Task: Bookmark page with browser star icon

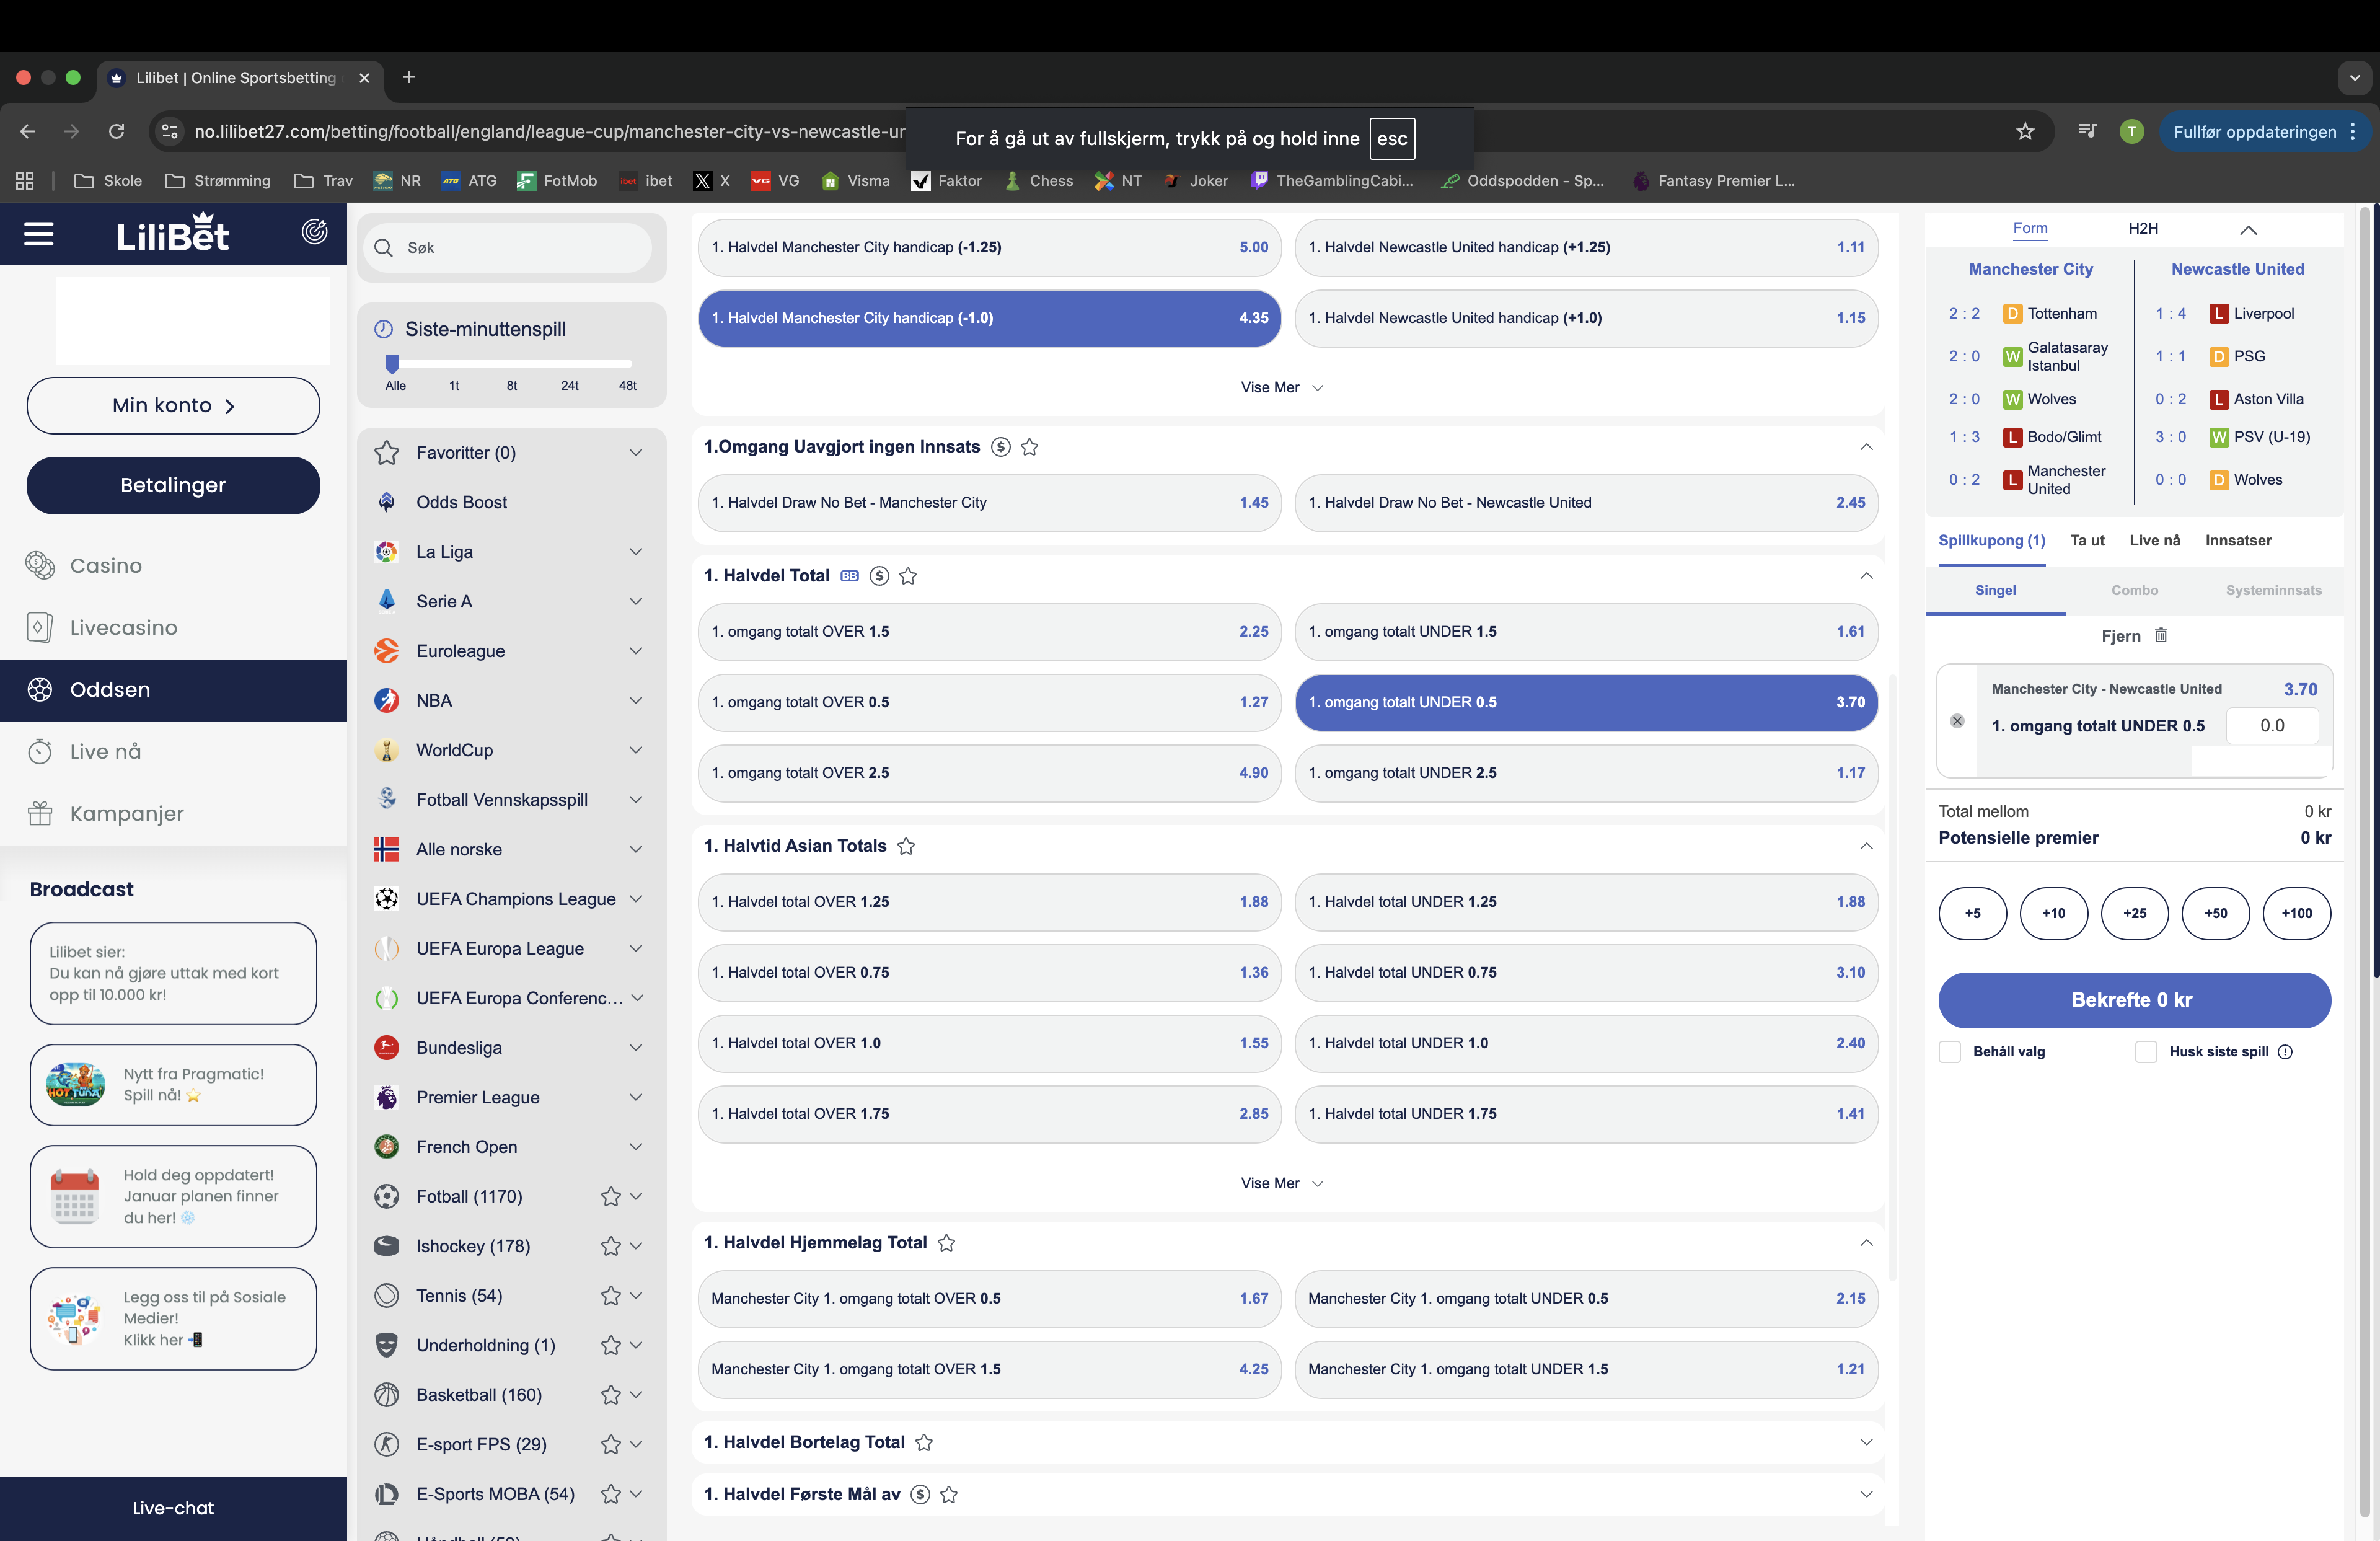Action: tap(2025, 131)
